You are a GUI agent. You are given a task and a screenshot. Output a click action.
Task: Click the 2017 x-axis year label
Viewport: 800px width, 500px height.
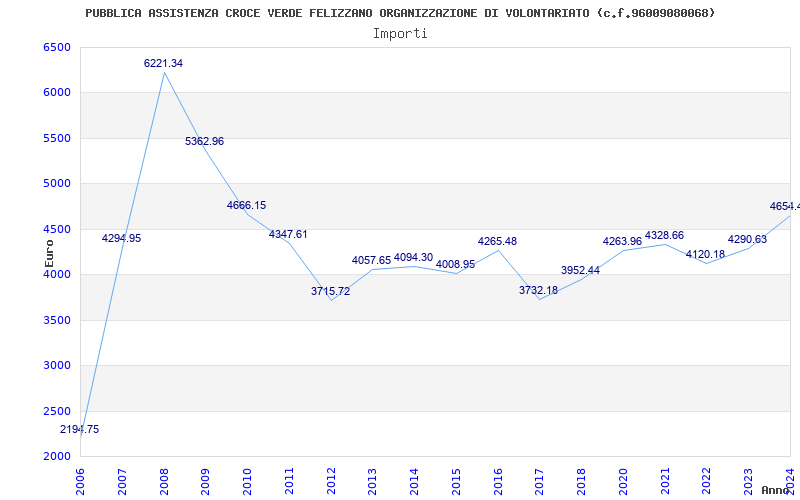click(x=539, y=481)
